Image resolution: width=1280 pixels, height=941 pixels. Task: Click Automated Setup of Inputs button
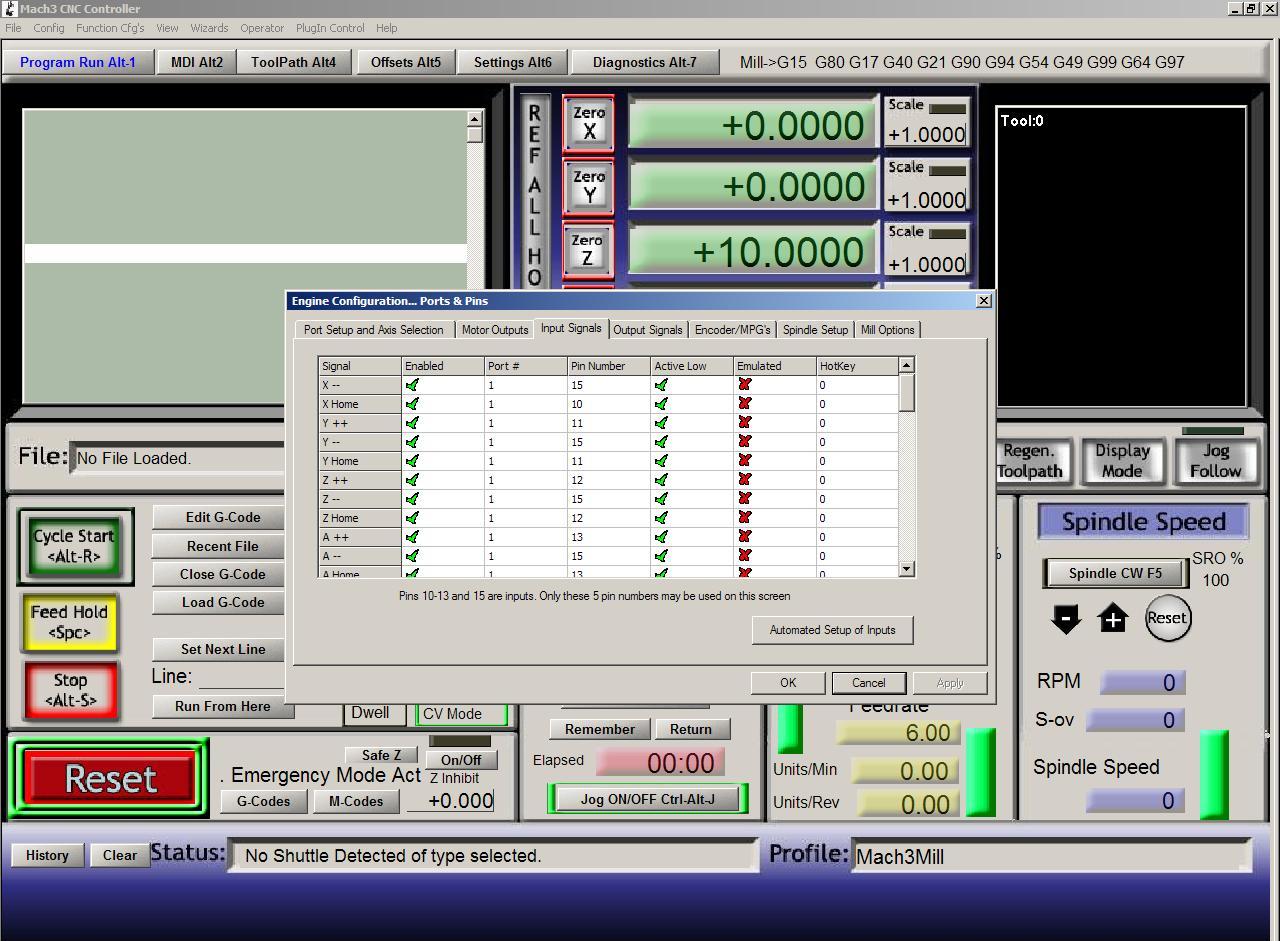point(832,630)
